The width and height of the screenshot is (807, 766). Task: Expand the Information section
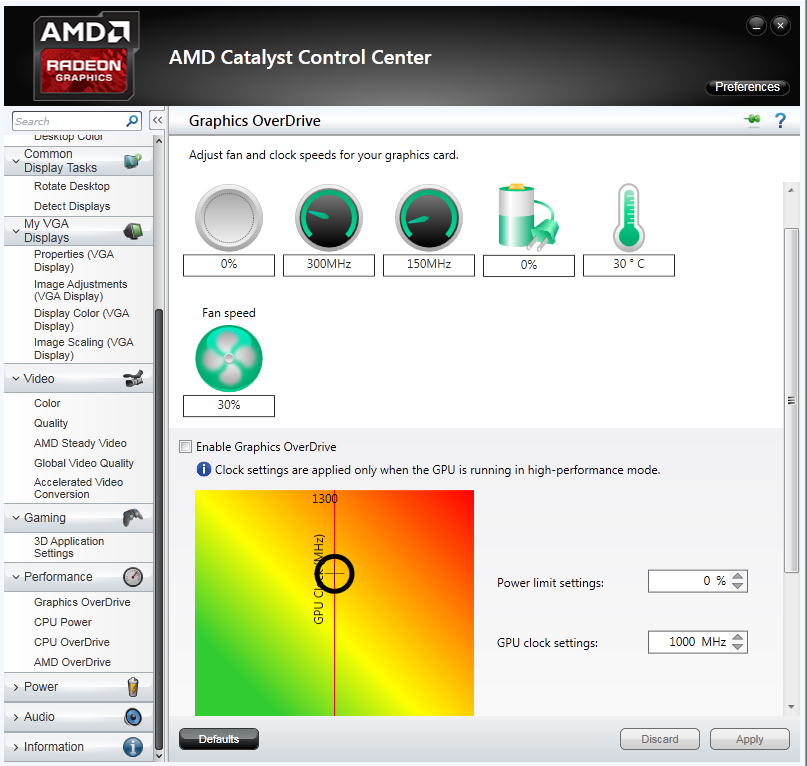16,747
